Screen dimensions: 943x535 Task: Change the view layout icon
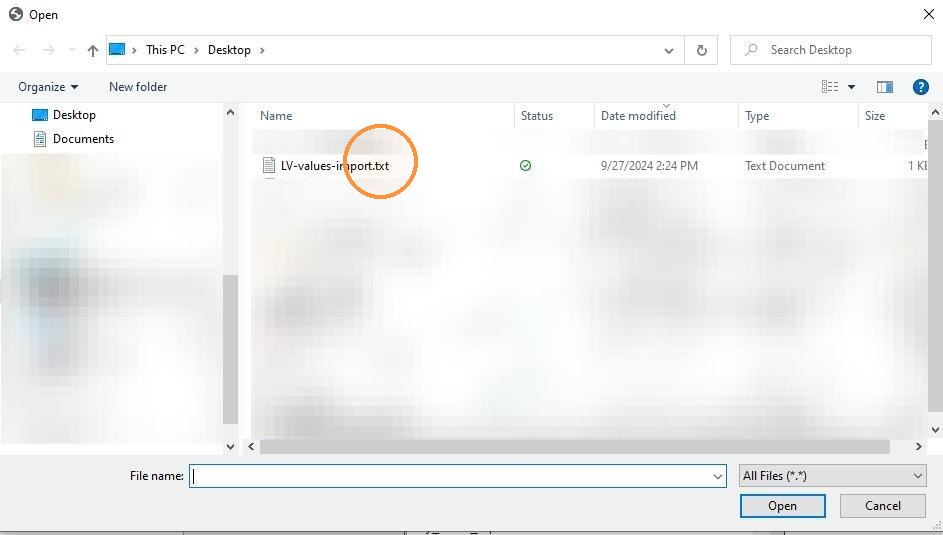point(830,87)
